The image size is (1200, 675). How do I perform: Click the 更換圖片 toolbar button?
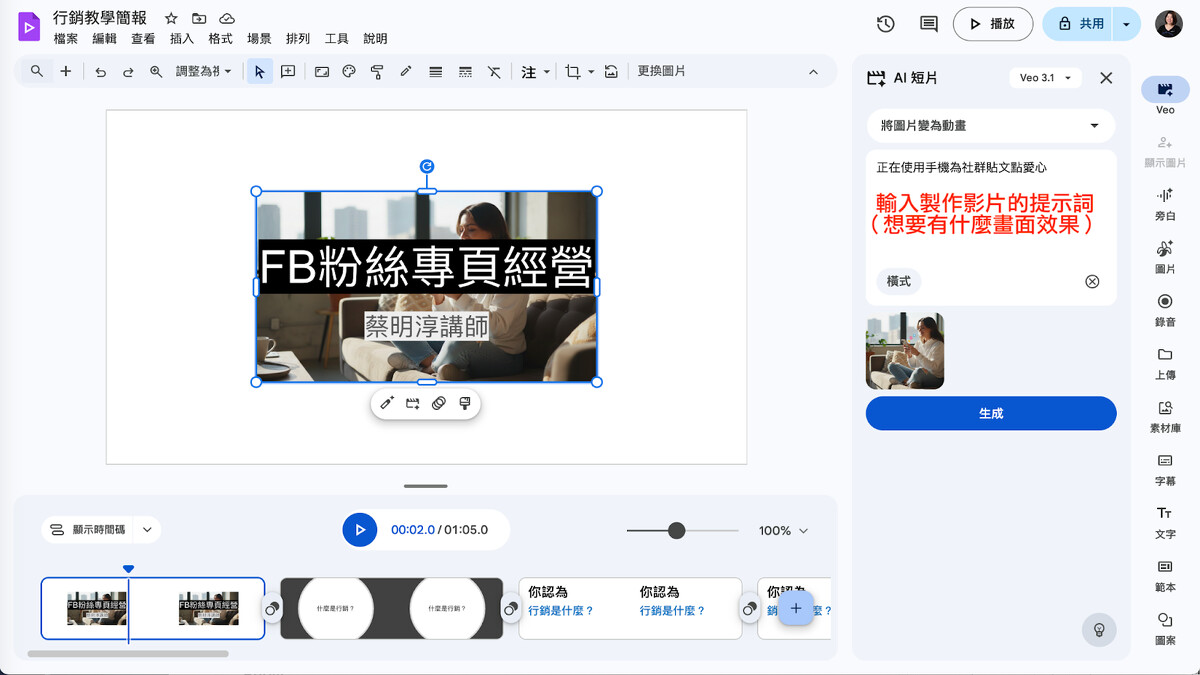[x=661, y=72]
